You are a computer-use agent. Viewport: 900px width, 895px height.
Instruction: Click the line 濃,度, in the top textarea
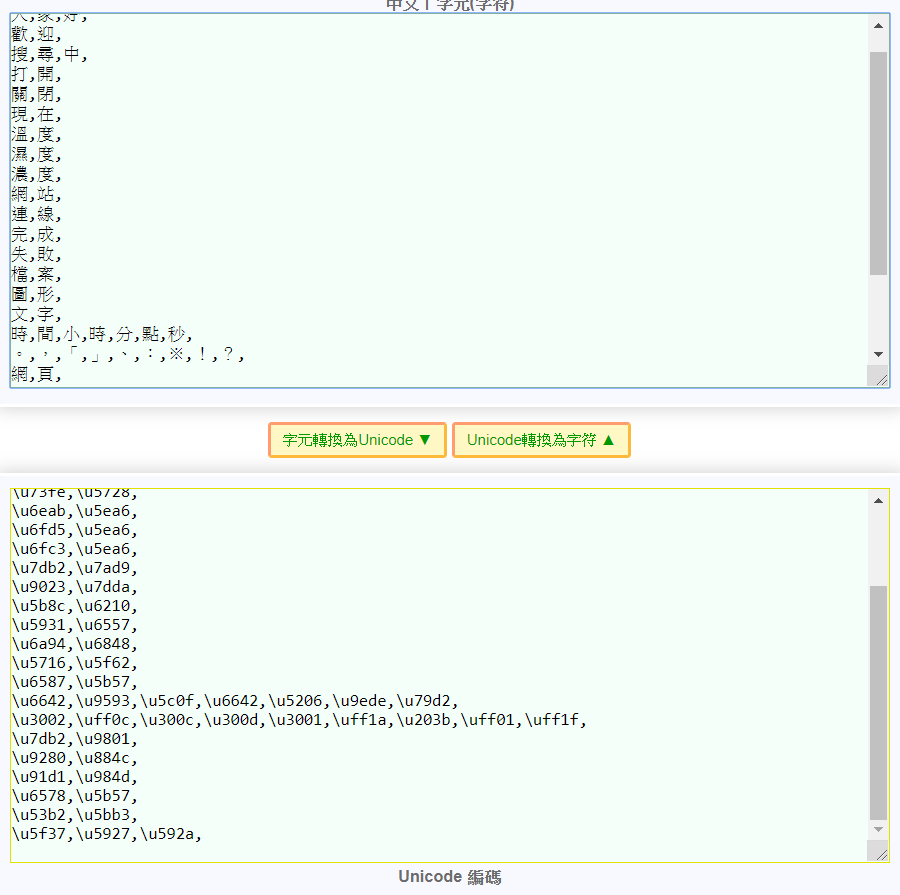[36, 174]
